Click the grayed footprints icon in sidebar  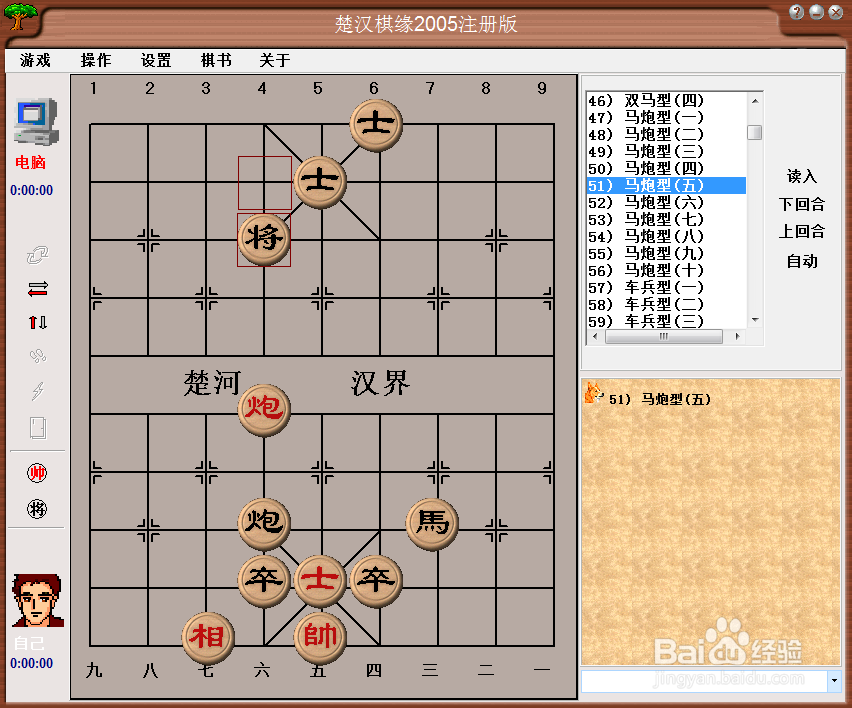click(37, 356)
